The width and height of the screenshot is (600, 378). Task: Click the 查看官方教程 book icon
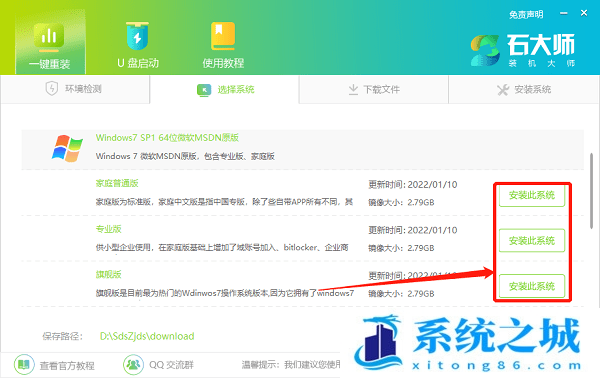(24, 365)
